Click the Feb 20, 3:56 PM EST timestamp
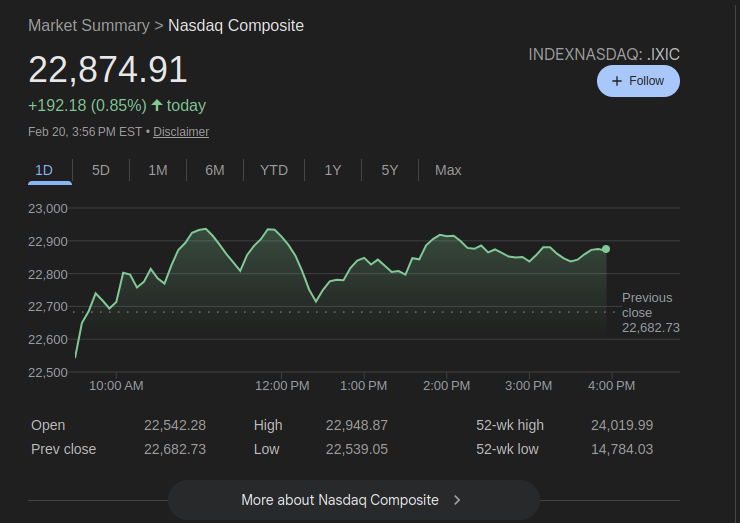Screen dimensions: 740x523 [x=85, y=132]
